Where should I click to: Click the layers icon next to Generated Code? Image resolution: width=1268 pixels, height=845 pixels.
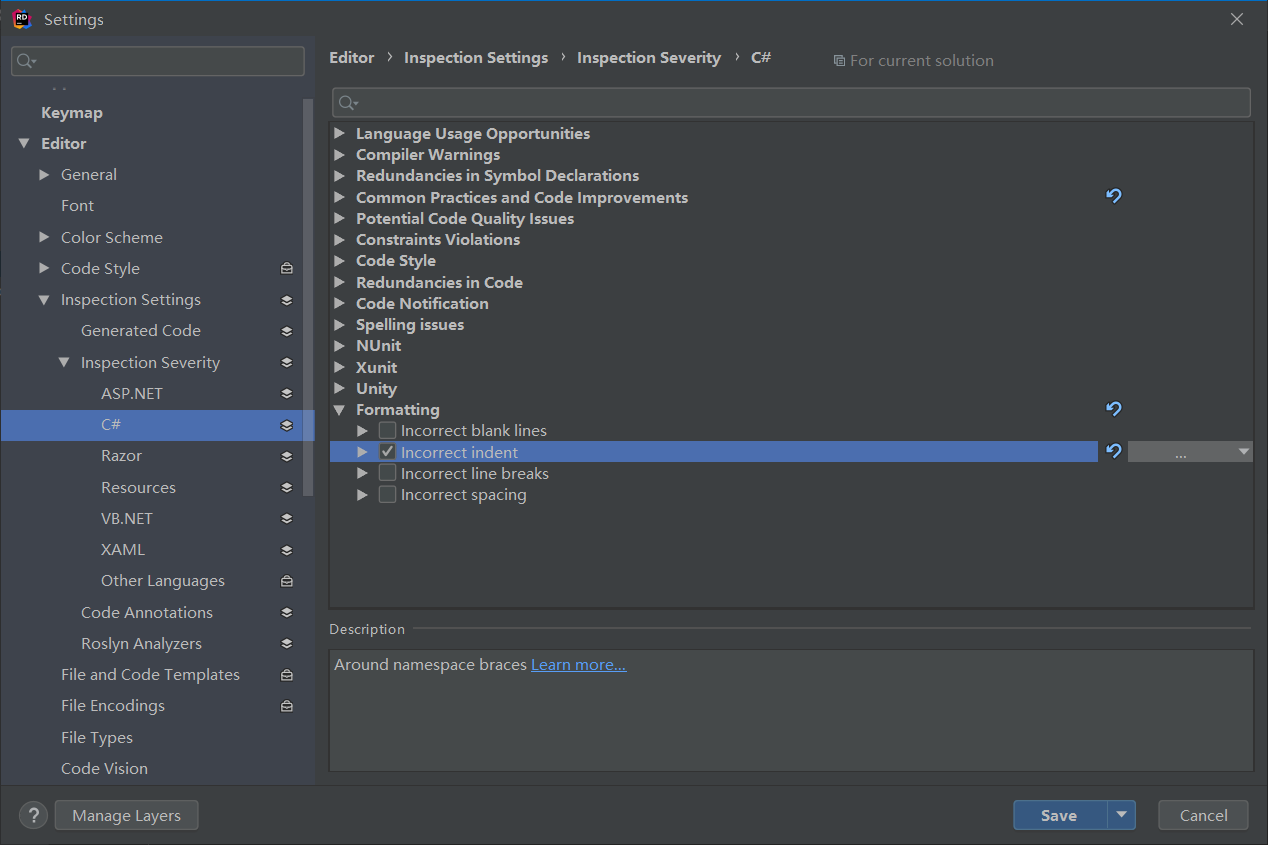point(287,331)
